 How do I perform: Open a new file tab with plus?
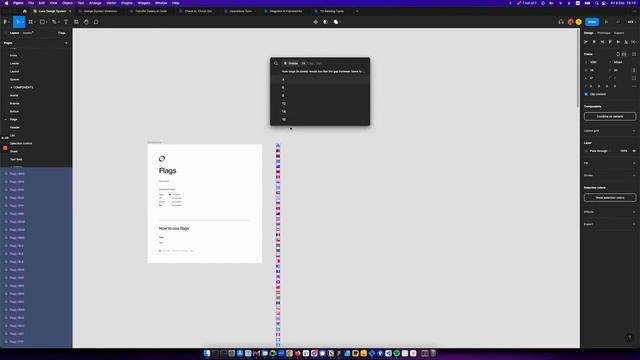pos(357,11)
